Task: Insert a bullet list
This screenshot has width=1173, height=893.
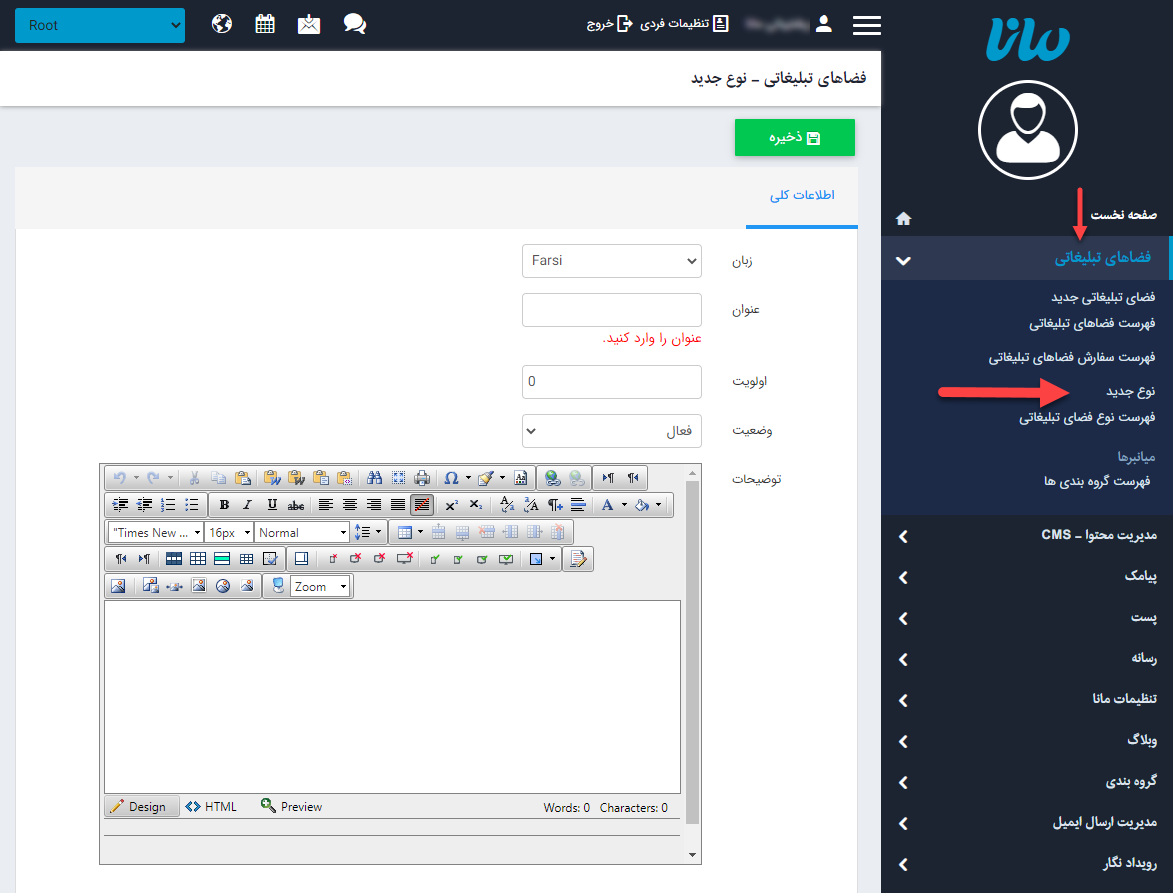Action: pyautogui.click(x=192, y=505)
